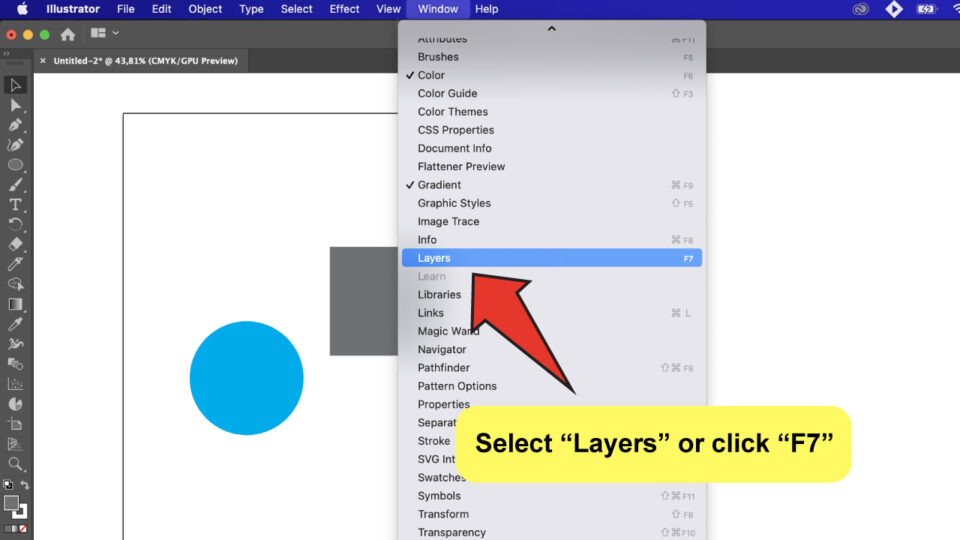This screenshot has height=540, width=960.
Task: Choose Image Trace menu entry
Action: [x=552, y=222]
